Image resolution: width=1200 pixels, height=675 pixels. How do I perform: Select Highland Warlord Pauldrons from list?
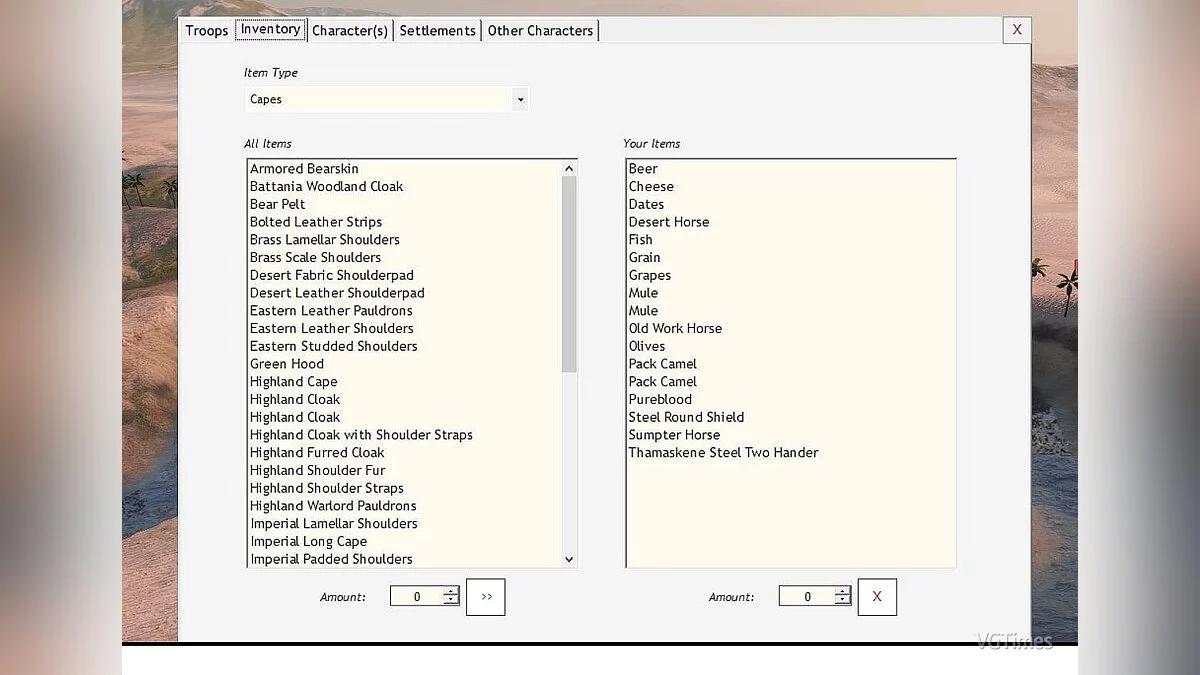pyautogui.click(x=333, y=506)
